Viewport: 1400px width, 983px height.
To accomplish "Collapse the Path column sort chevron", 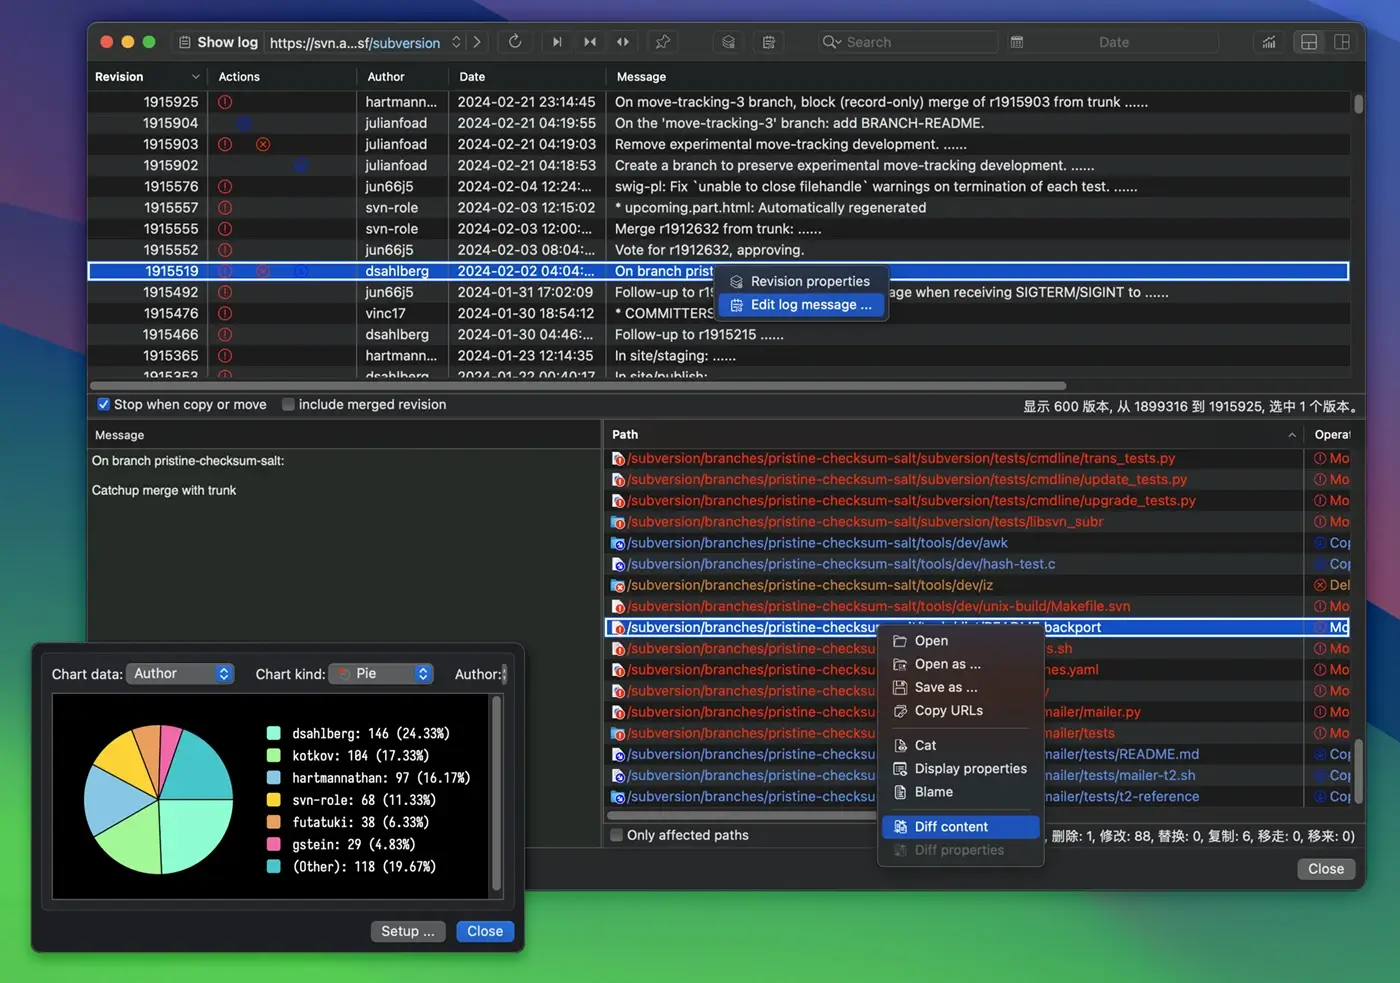I will click(x=1290, y=434).
